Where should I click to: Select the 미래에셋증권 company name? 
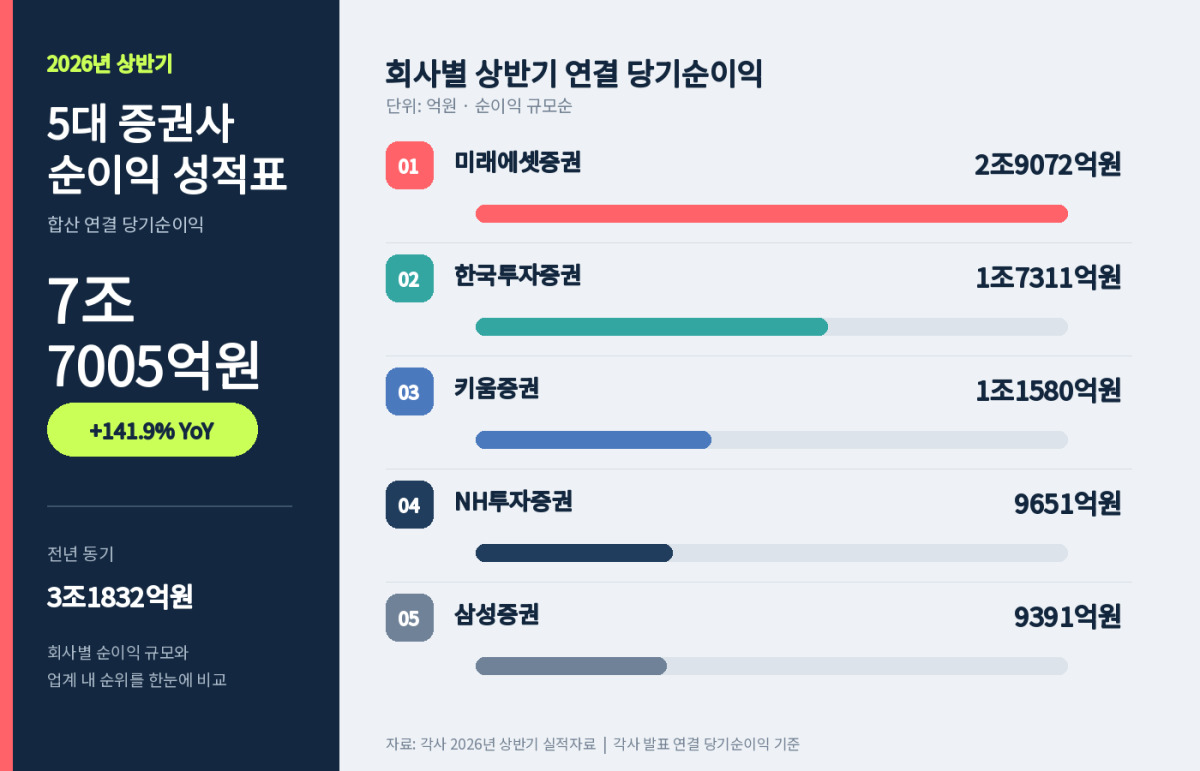pos(517,162)
